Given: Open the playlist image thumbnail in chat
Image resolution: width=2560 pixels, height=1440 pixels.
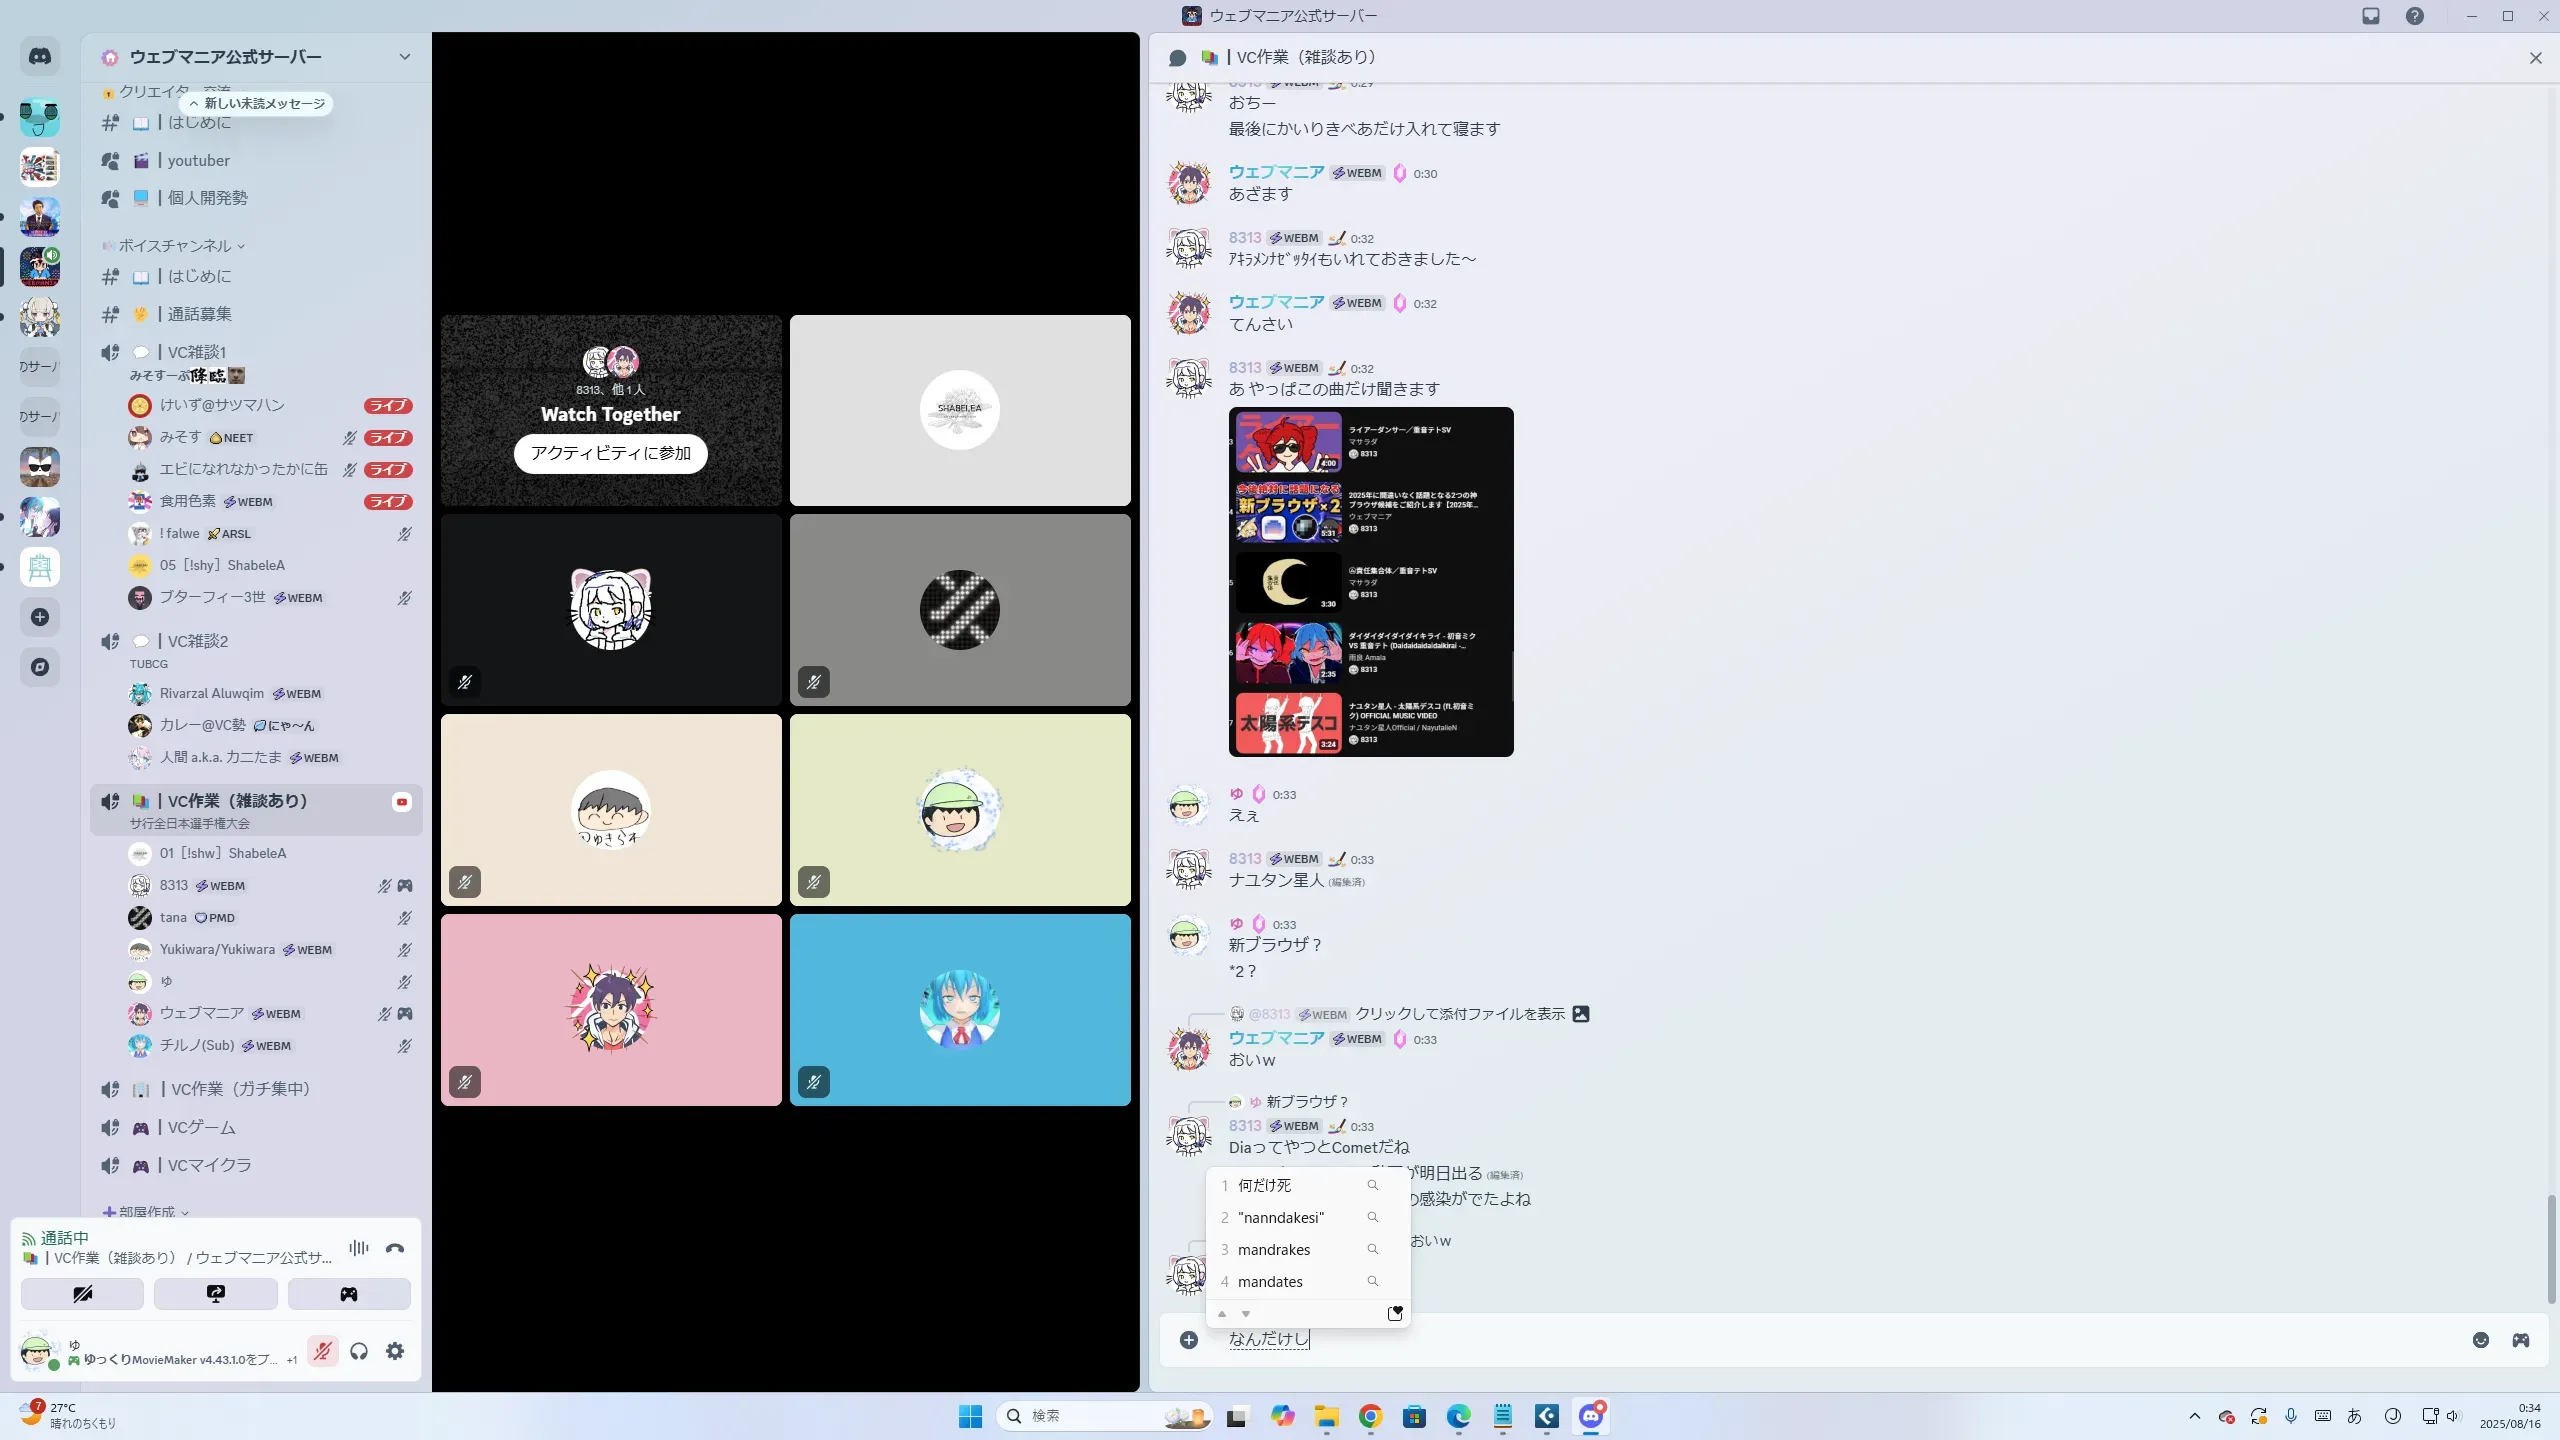Looking at the screenshot, I should click(1371, 582).
